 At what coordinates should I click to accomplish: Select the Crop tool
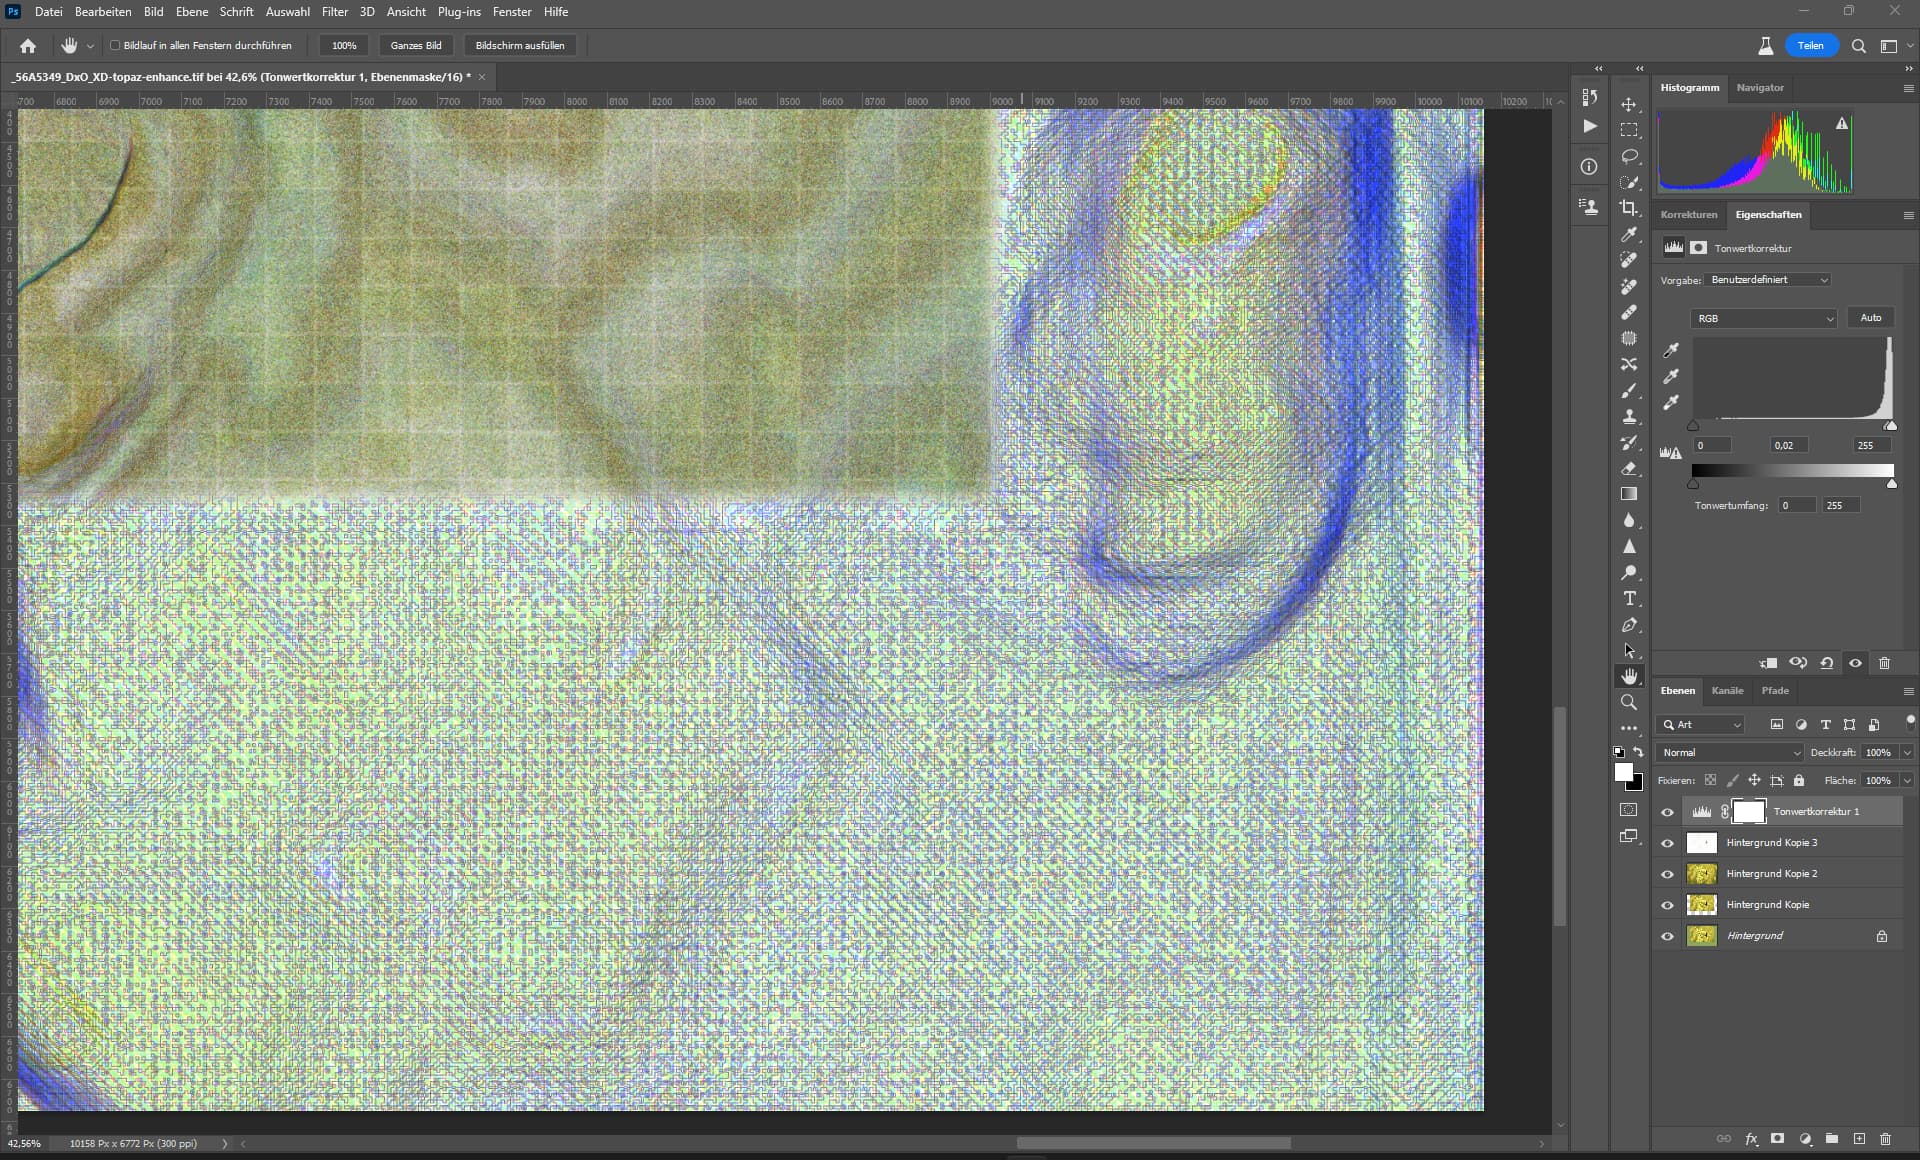click(x=1629, y=208)
